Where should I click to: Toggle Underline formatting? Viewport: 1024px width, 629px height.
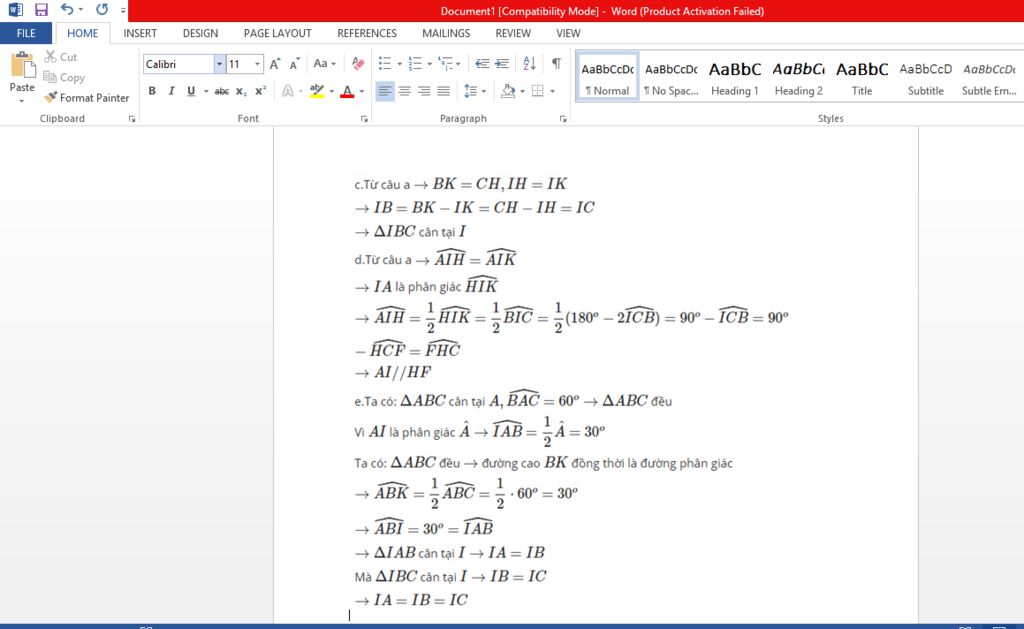191,91
